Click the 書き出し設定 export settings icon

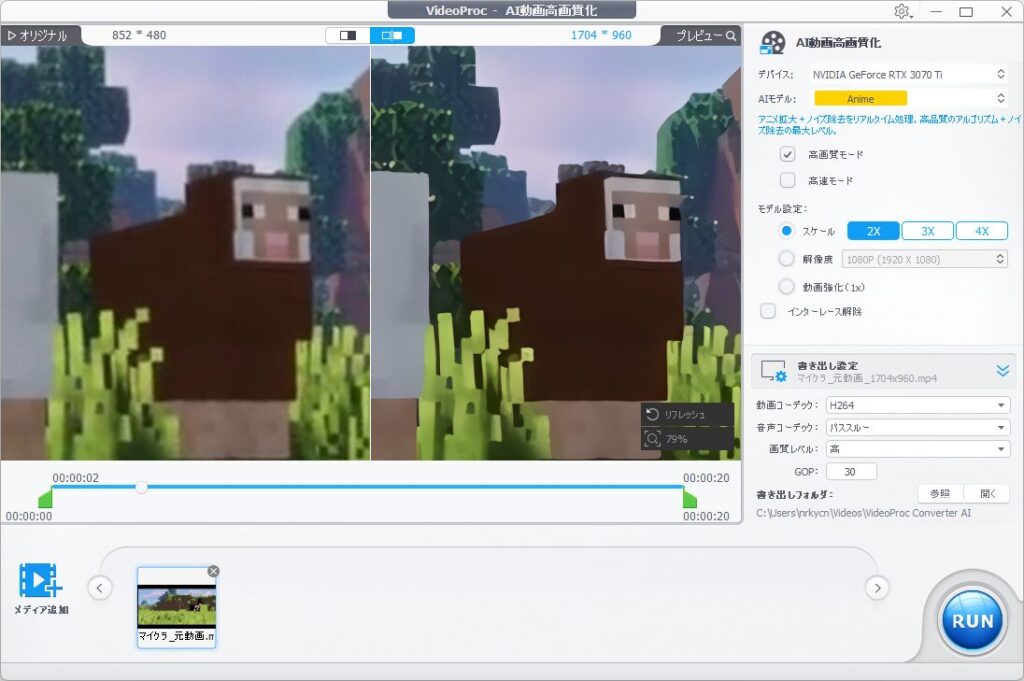774,372
